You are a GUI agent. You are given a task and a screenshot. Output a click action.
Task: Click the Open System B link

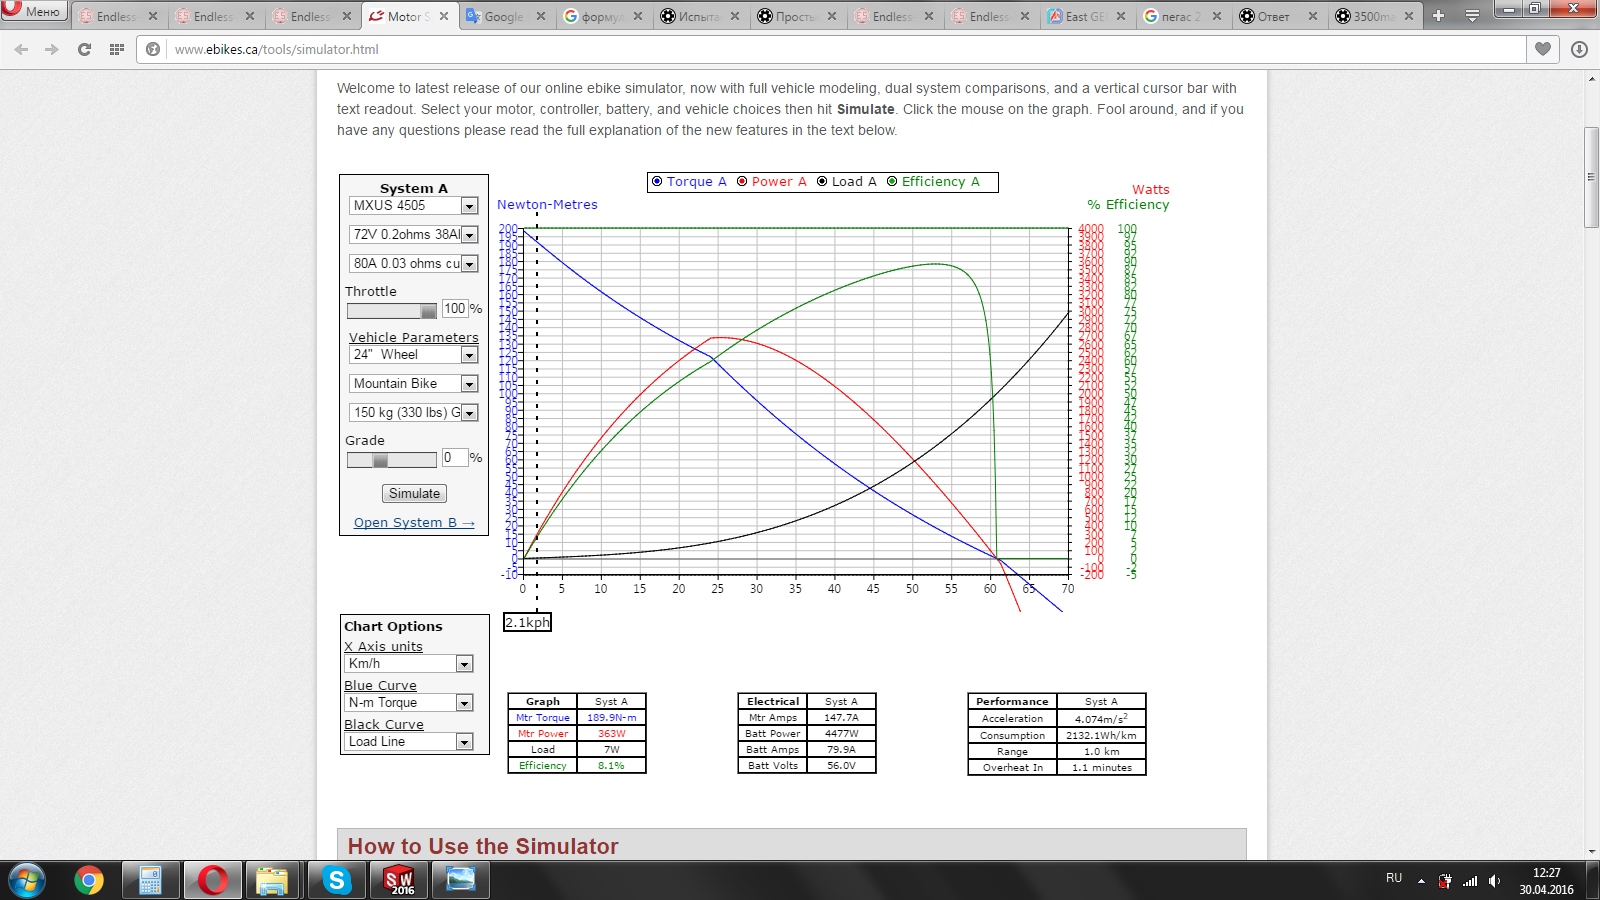coord(414,522)
